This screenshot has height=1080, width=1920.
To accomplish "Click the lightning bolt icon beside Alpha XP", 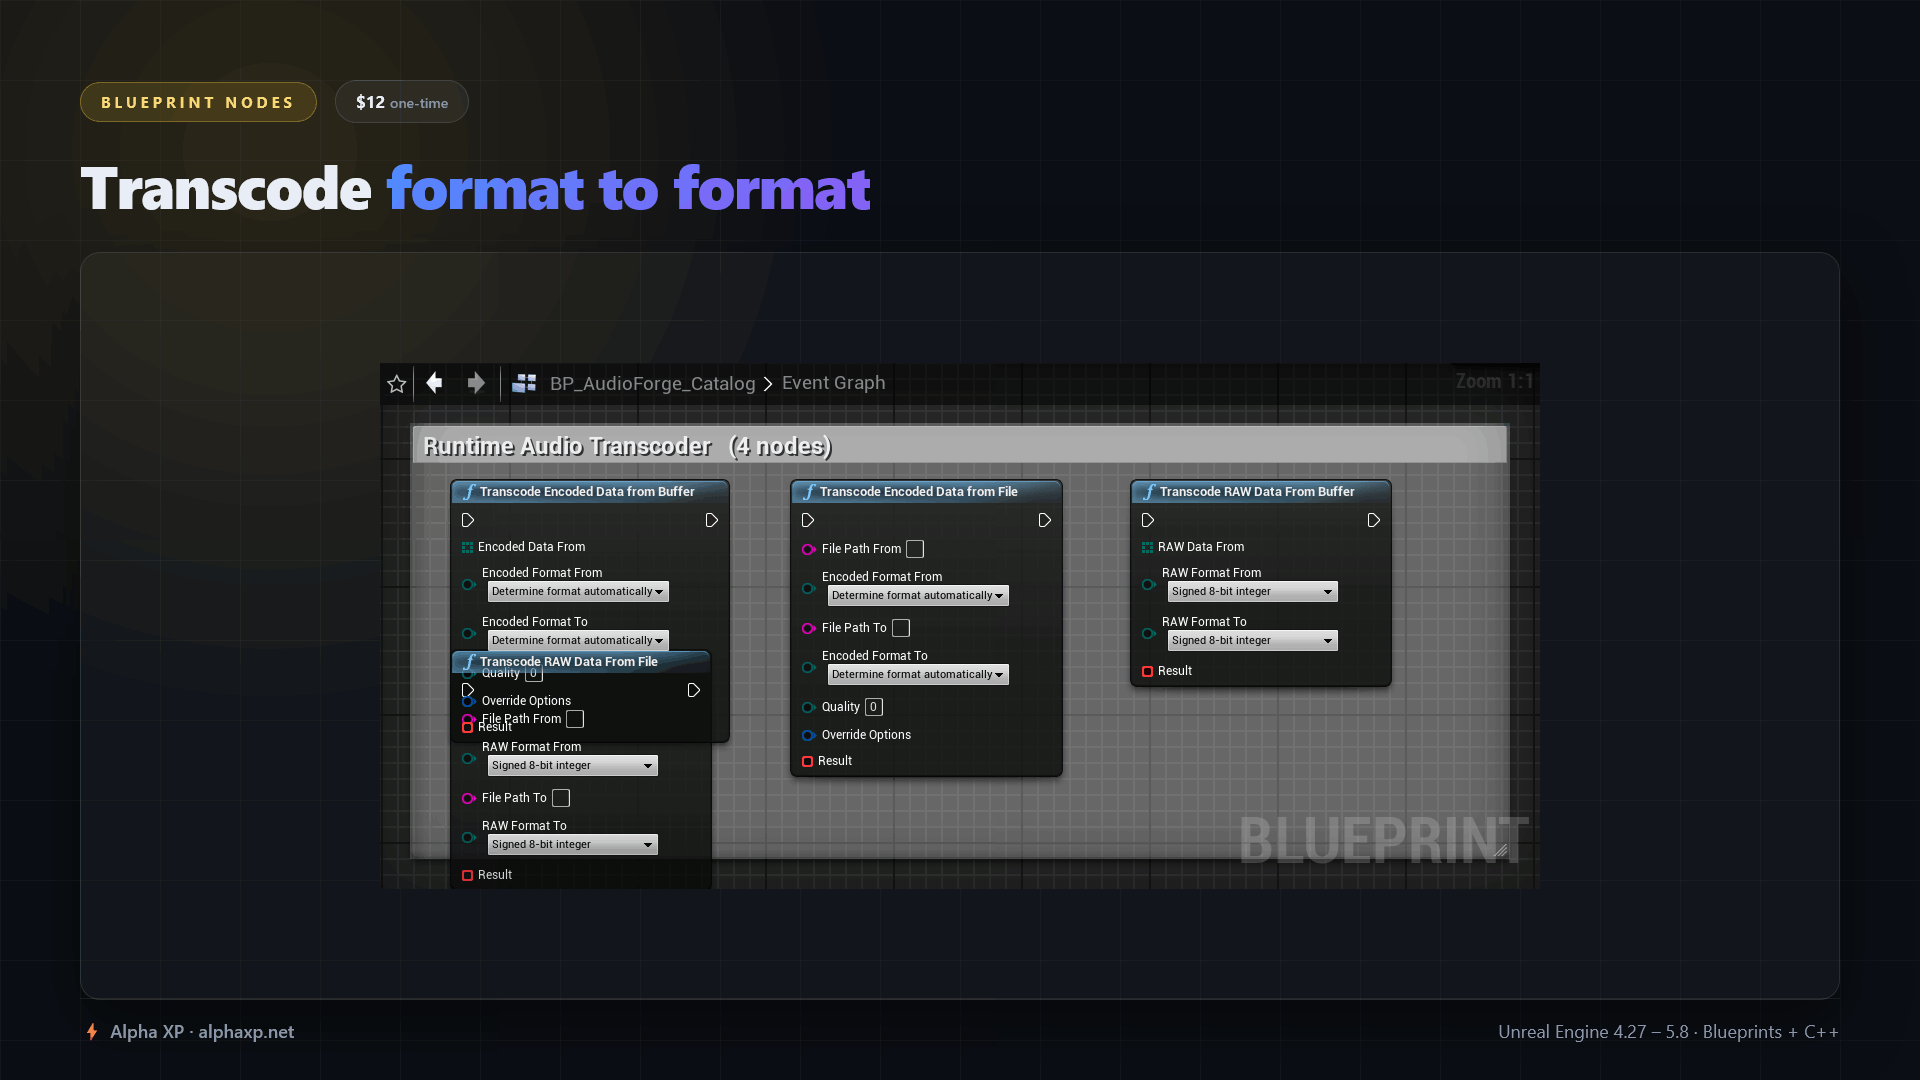I will (92, 1032).
